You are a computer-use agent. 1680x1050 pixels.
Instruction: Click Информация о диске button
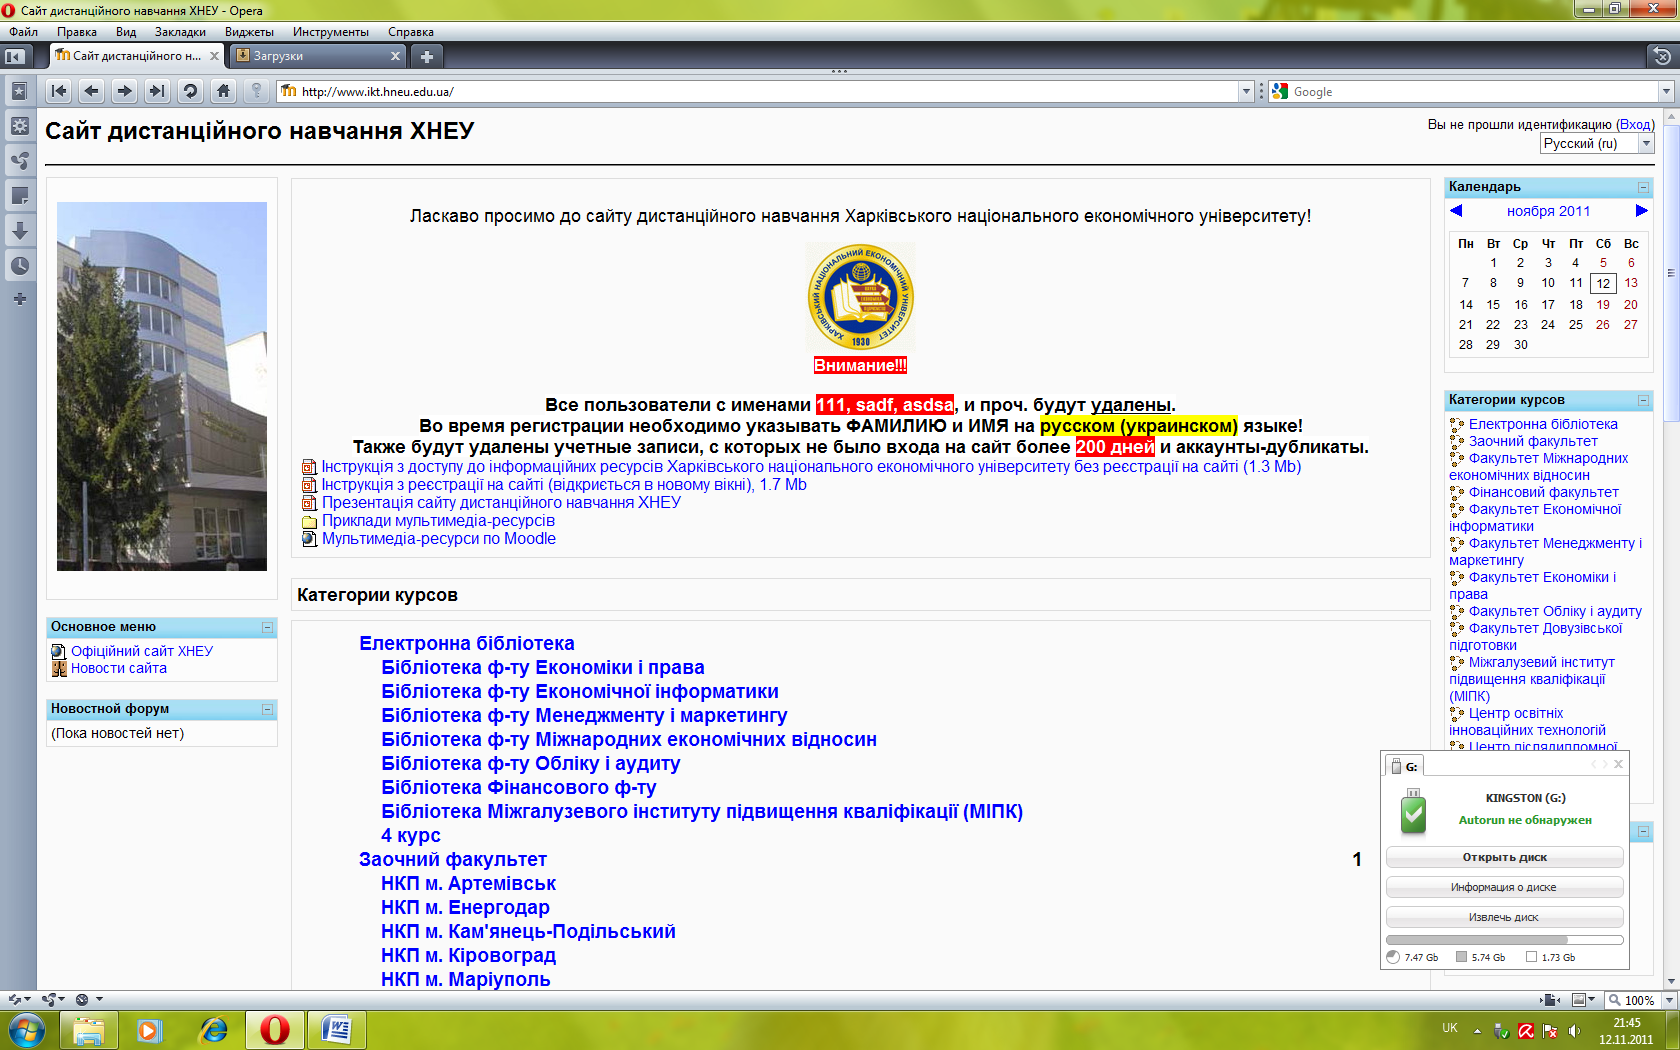coord(1504,887)
